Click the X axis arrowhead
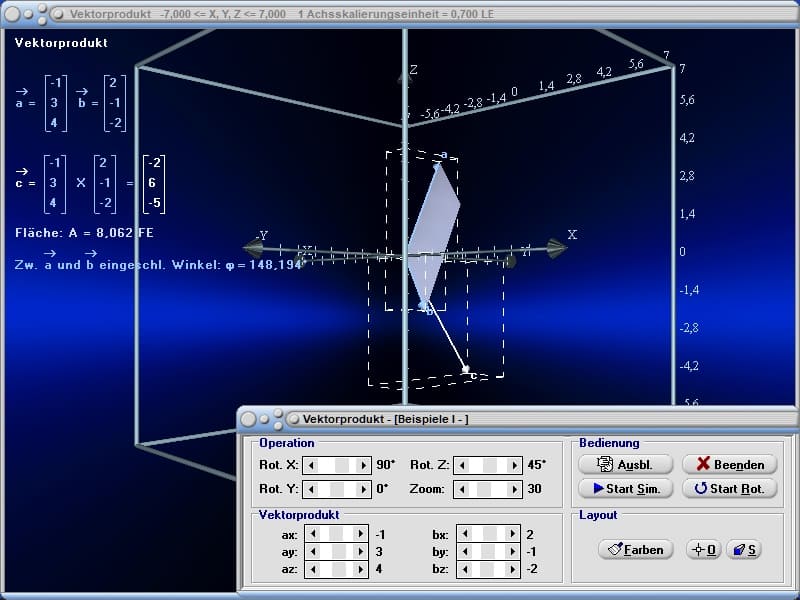The image size is (800, 600). [x=557, y=248]
